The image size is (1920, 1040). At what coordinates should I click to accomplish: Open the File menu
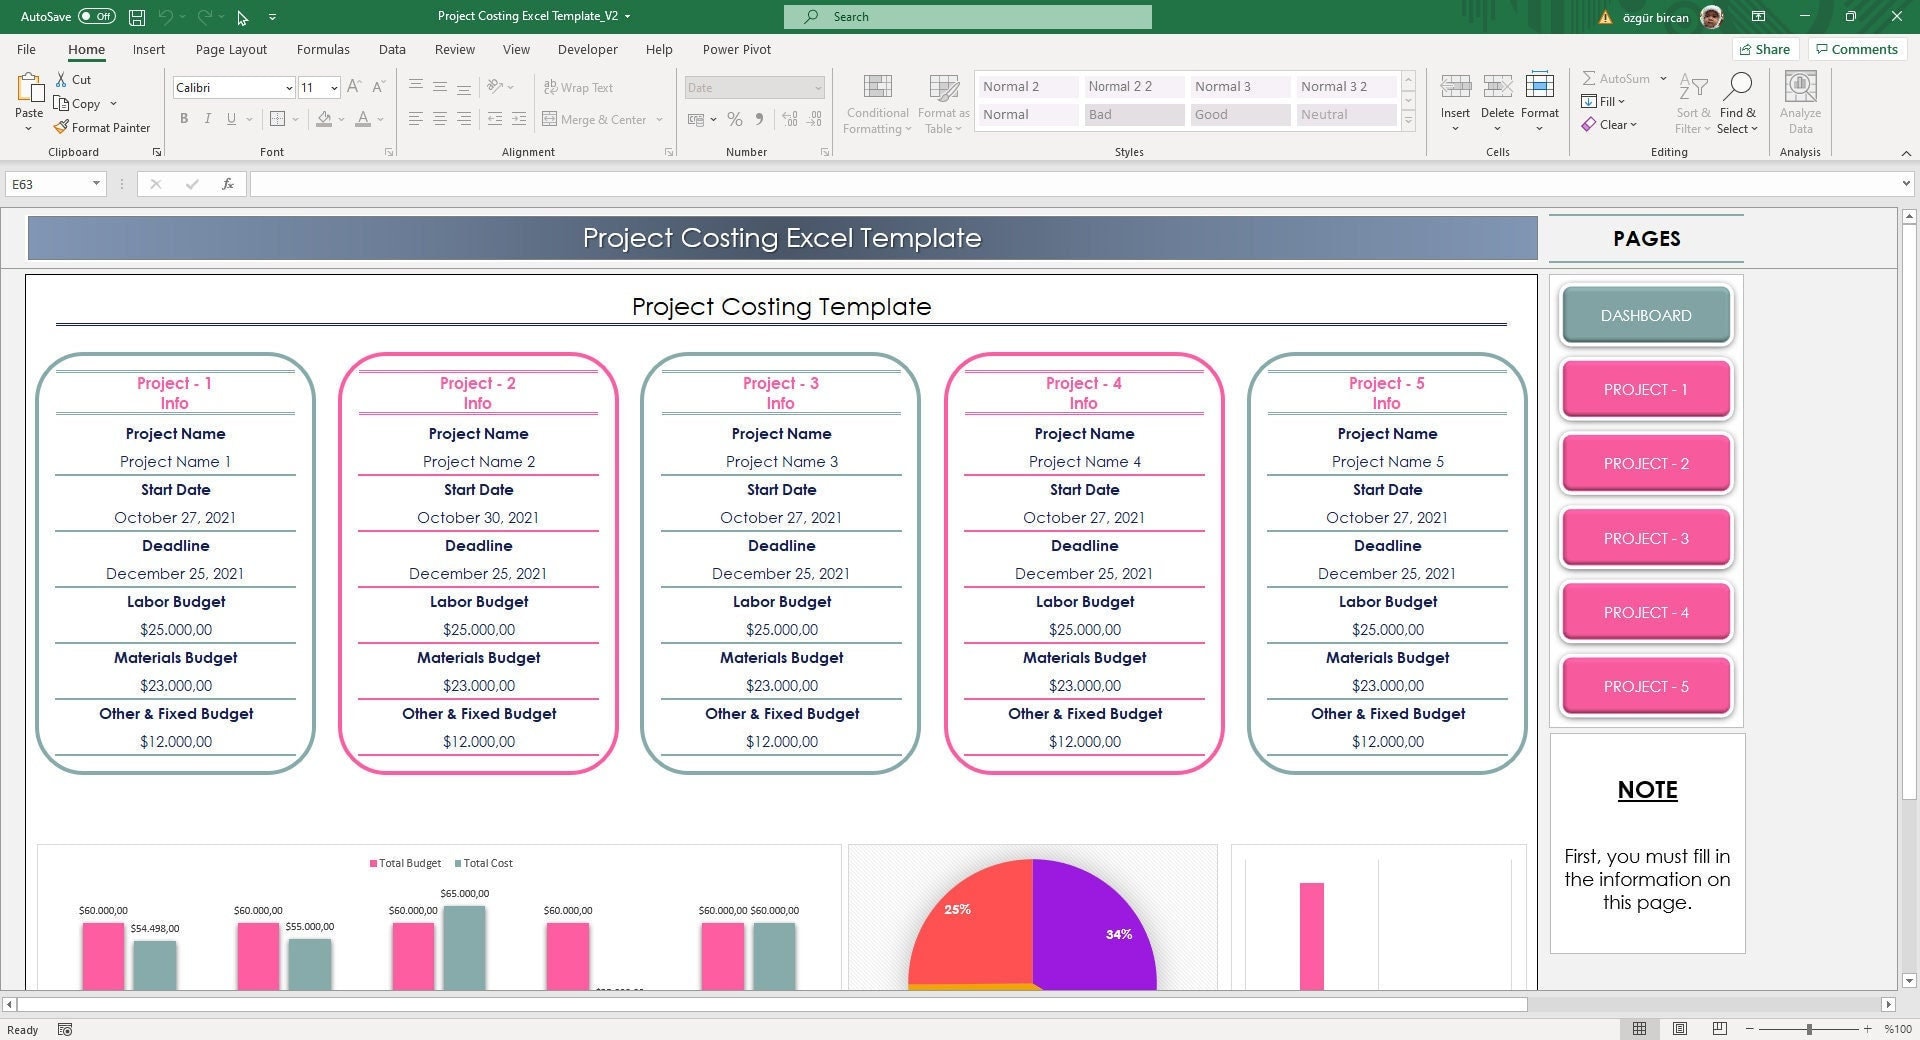click(27, 49)
